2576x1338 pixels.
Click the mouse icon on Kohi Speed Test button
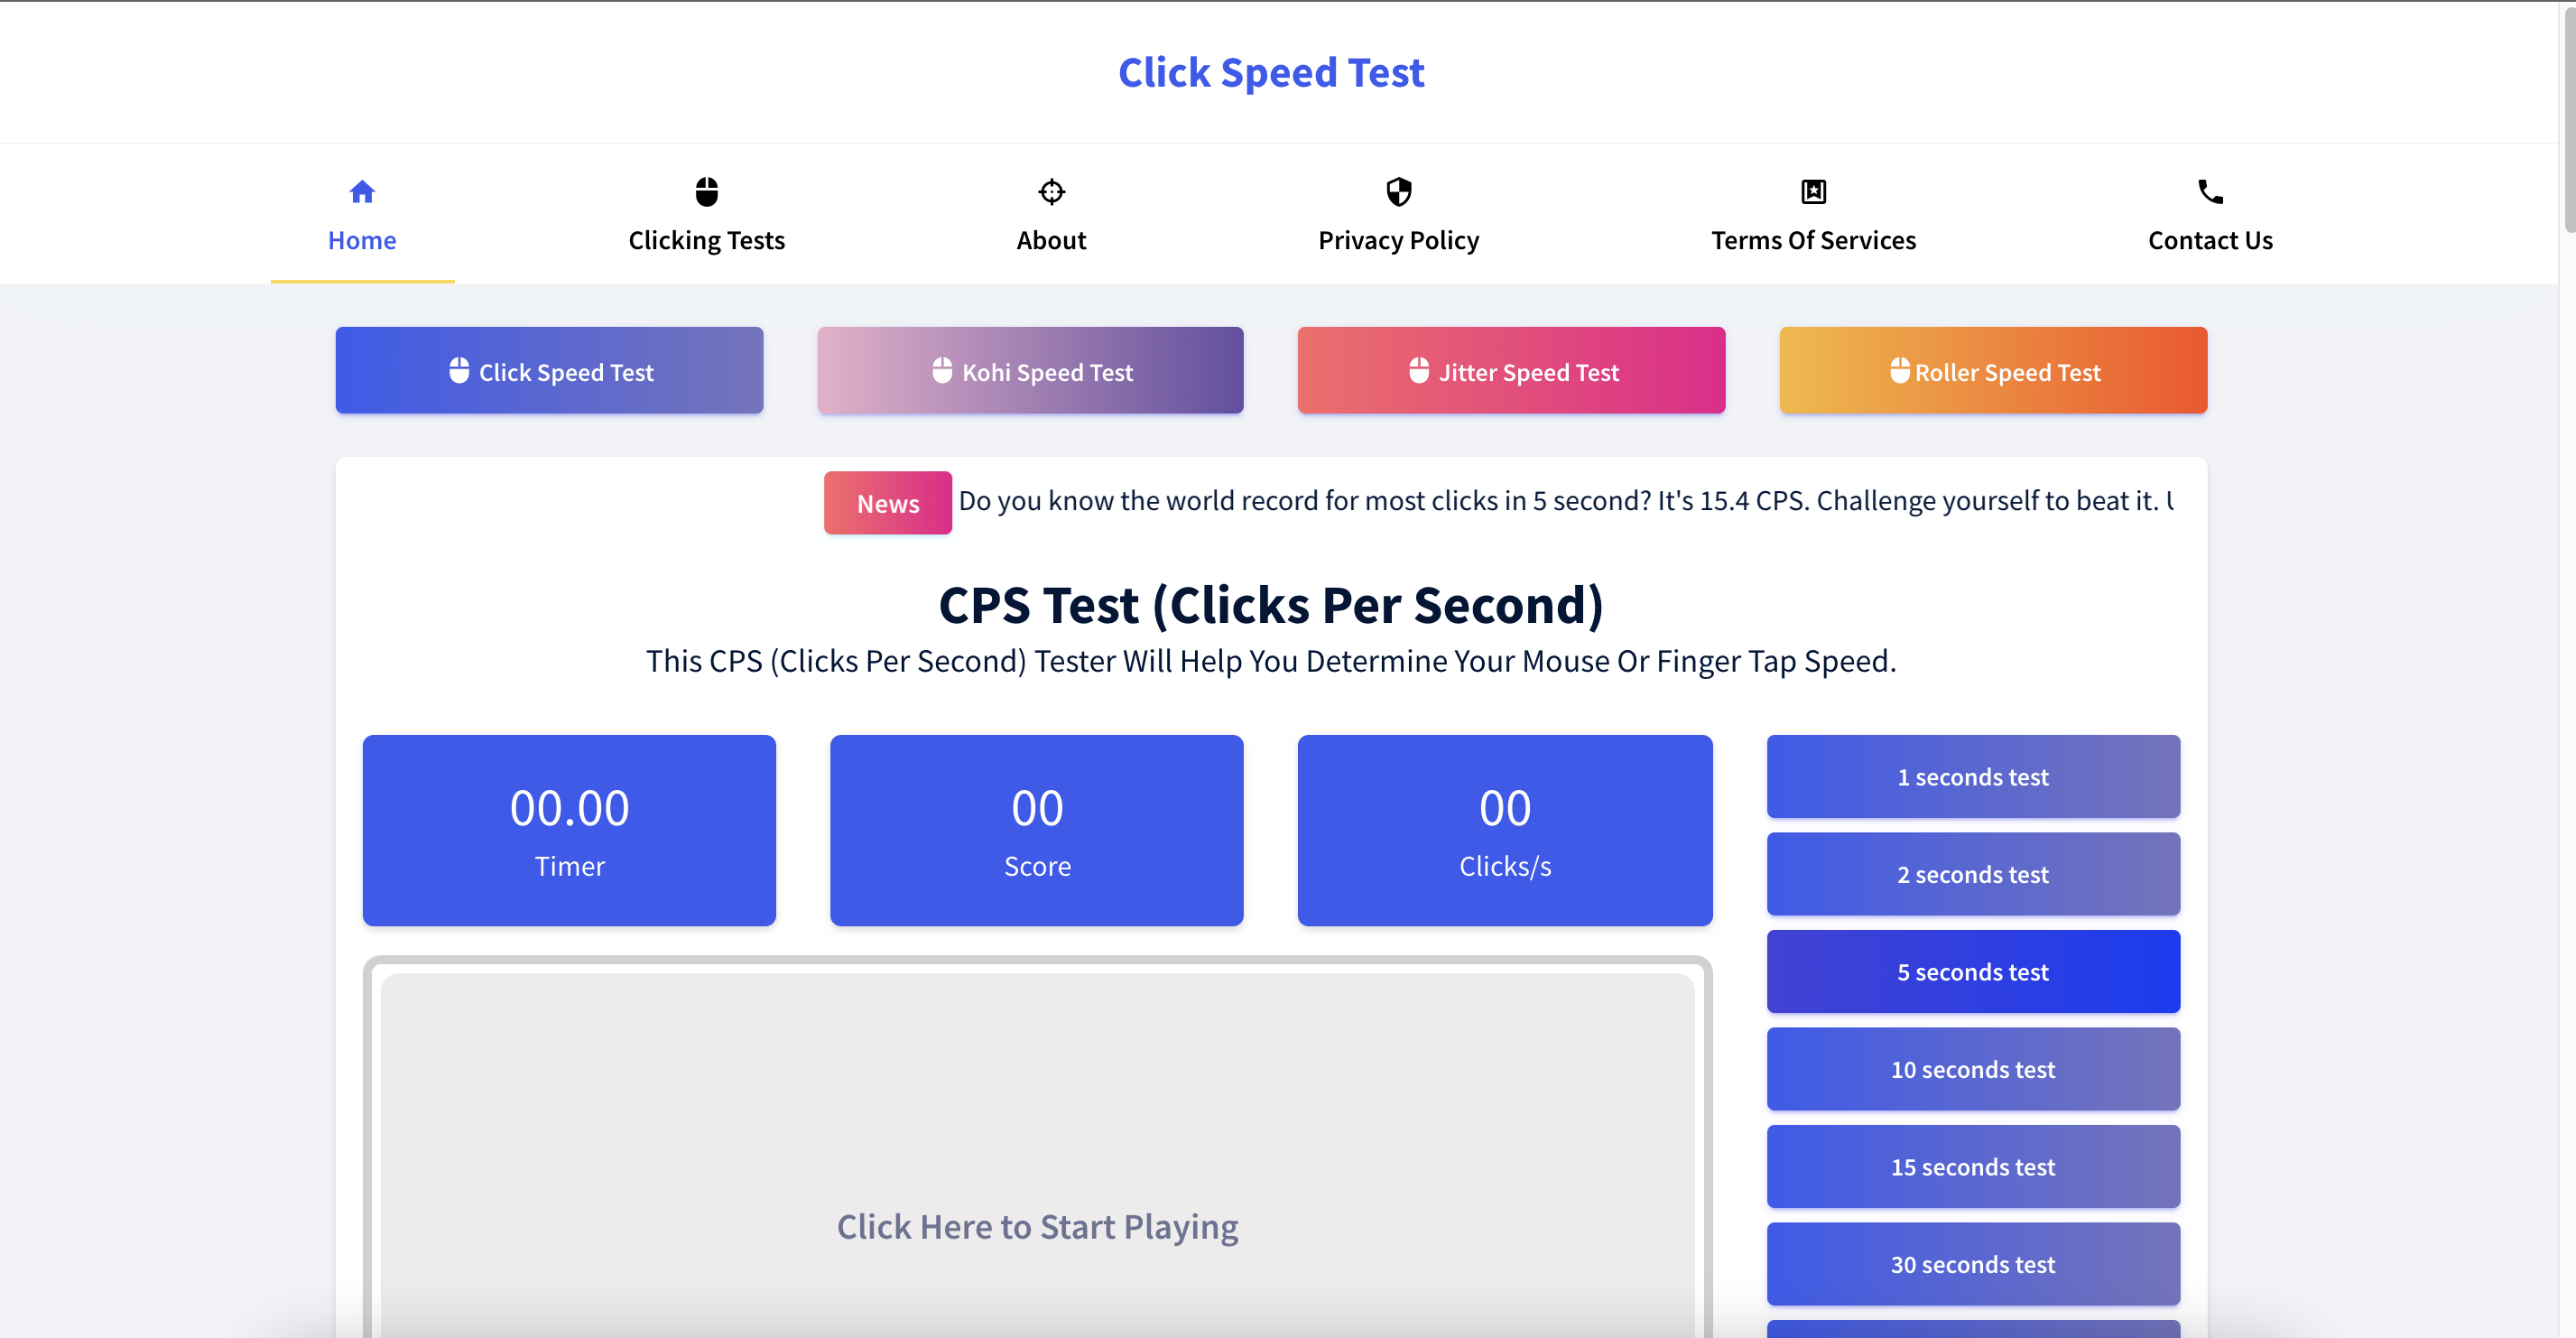pyautogui.click(x=942, y=370)
